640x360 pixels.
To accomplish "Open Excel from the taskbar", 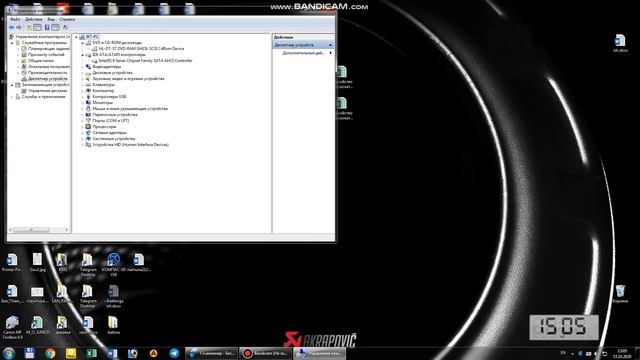I will (x=92, y=353).
